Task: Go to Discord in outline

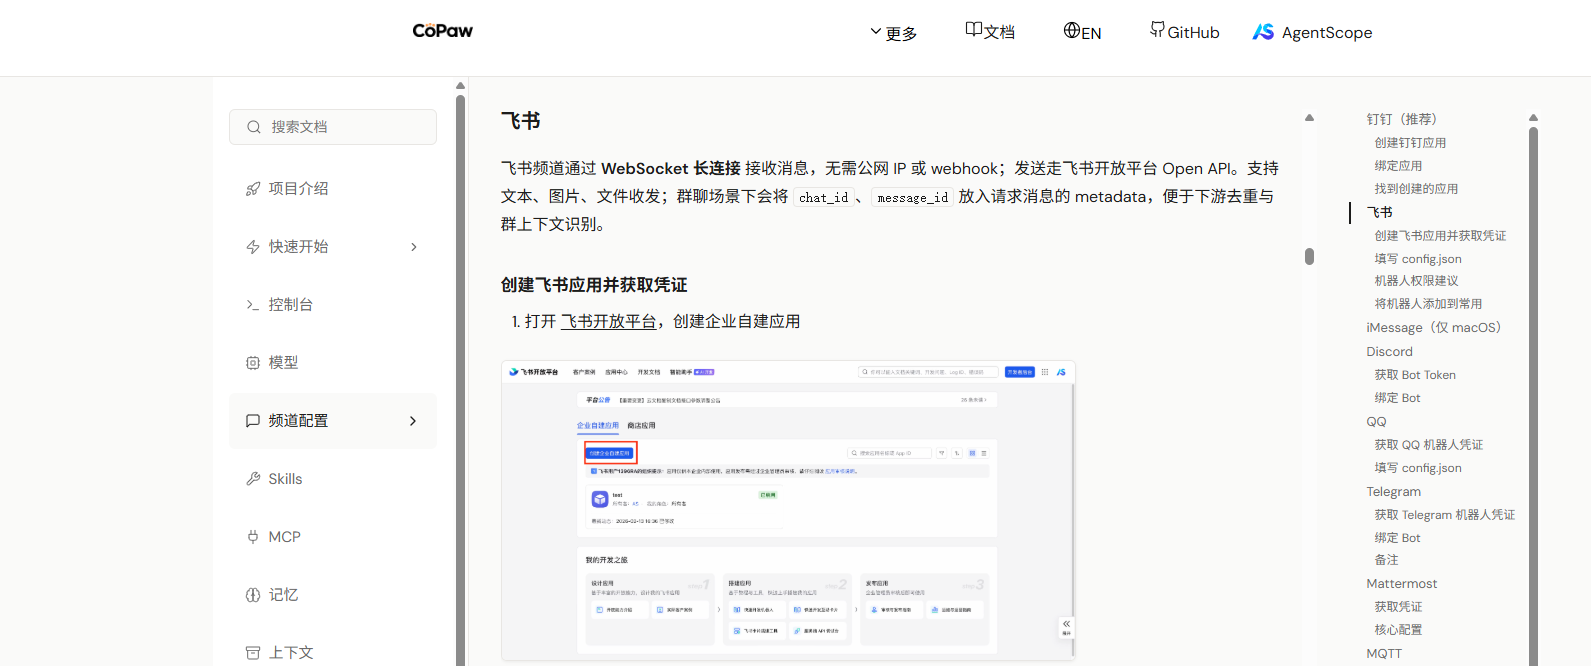Action: point(1389,352)
